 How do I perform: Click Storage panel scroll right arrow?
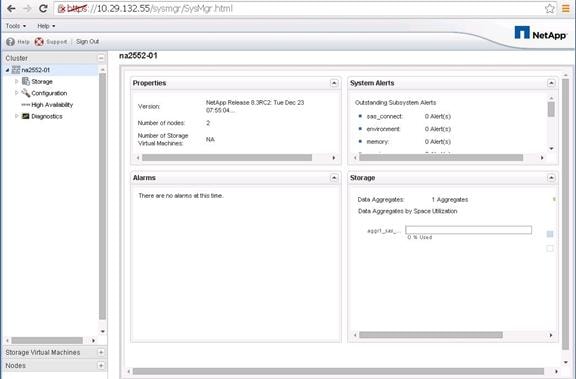[x=551, y=335]
